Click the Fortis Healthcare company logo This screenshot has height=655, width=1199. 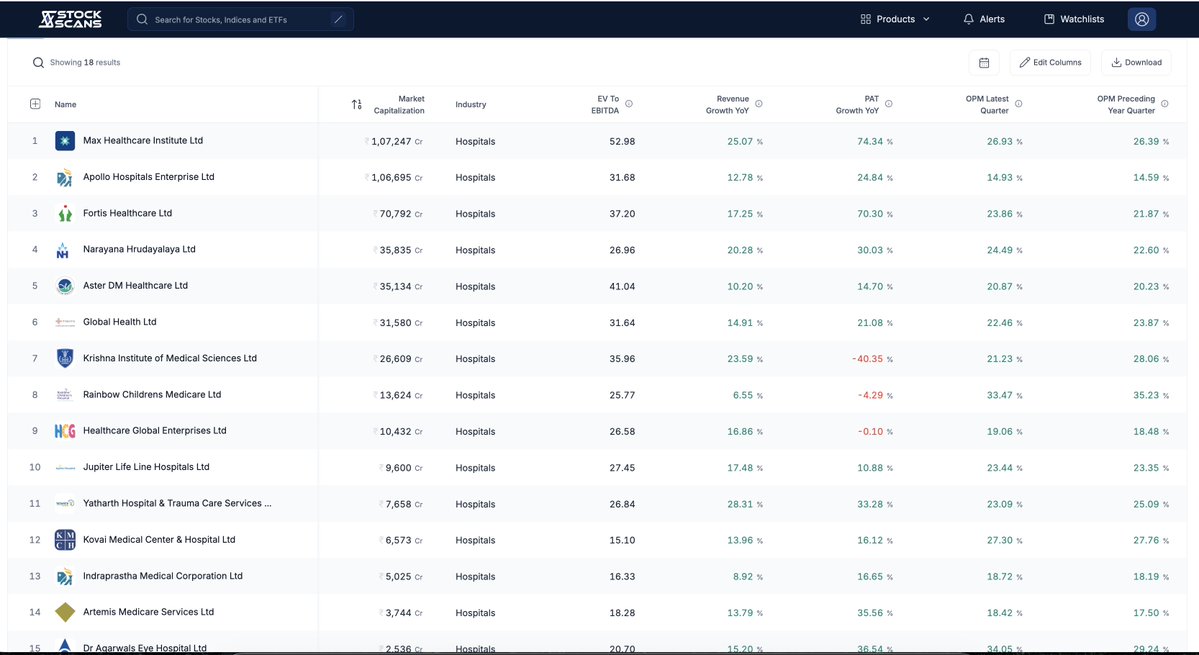click(63, 213)
